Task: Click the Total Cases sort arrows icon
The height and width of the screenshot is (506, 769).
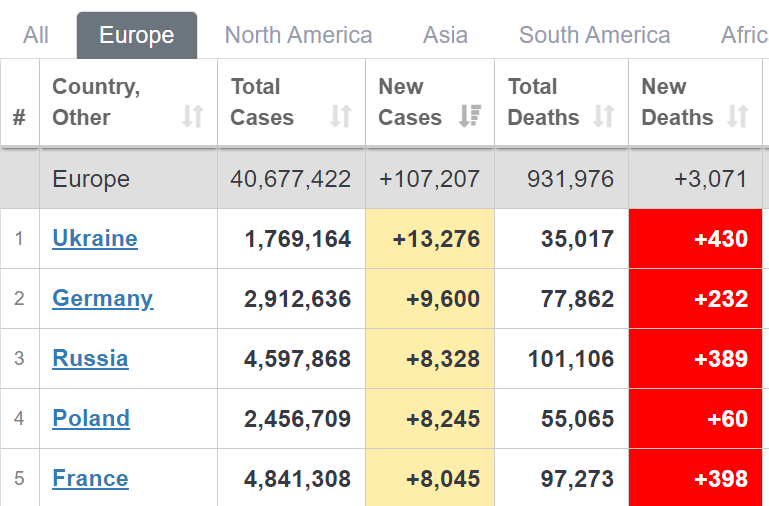Action: pos(341,117)
